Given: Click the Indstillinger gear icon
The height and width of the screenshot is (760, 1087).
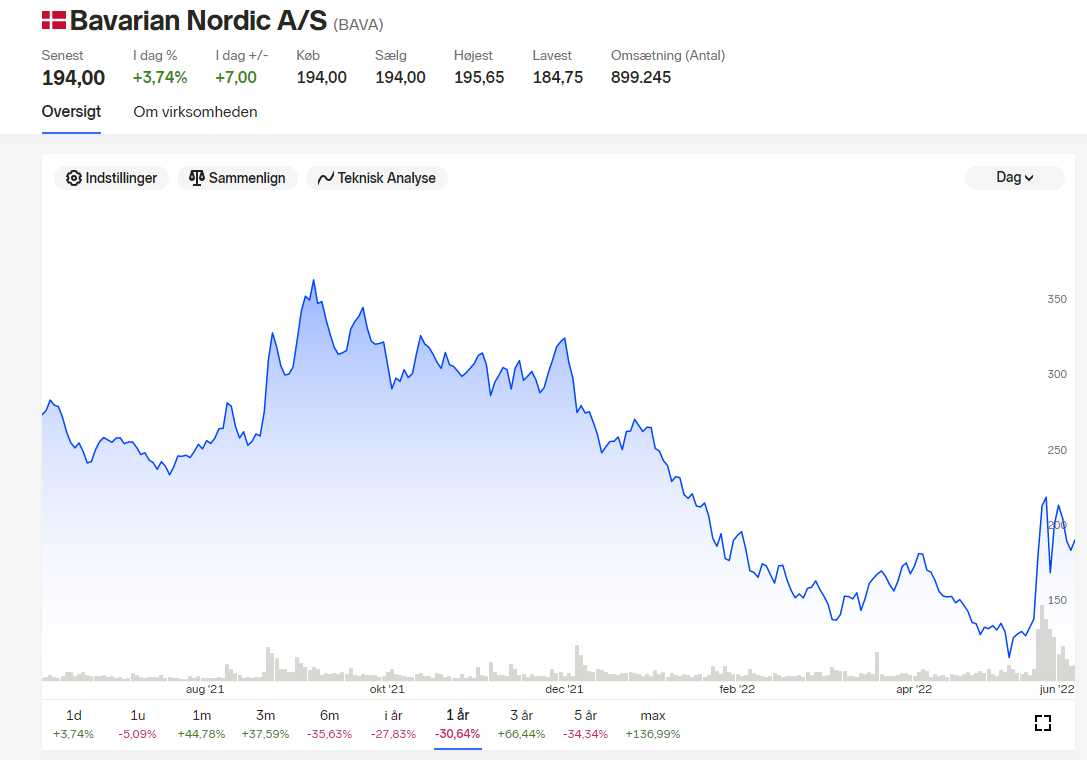Looking at the screenshot, I should tap(73, 178).
